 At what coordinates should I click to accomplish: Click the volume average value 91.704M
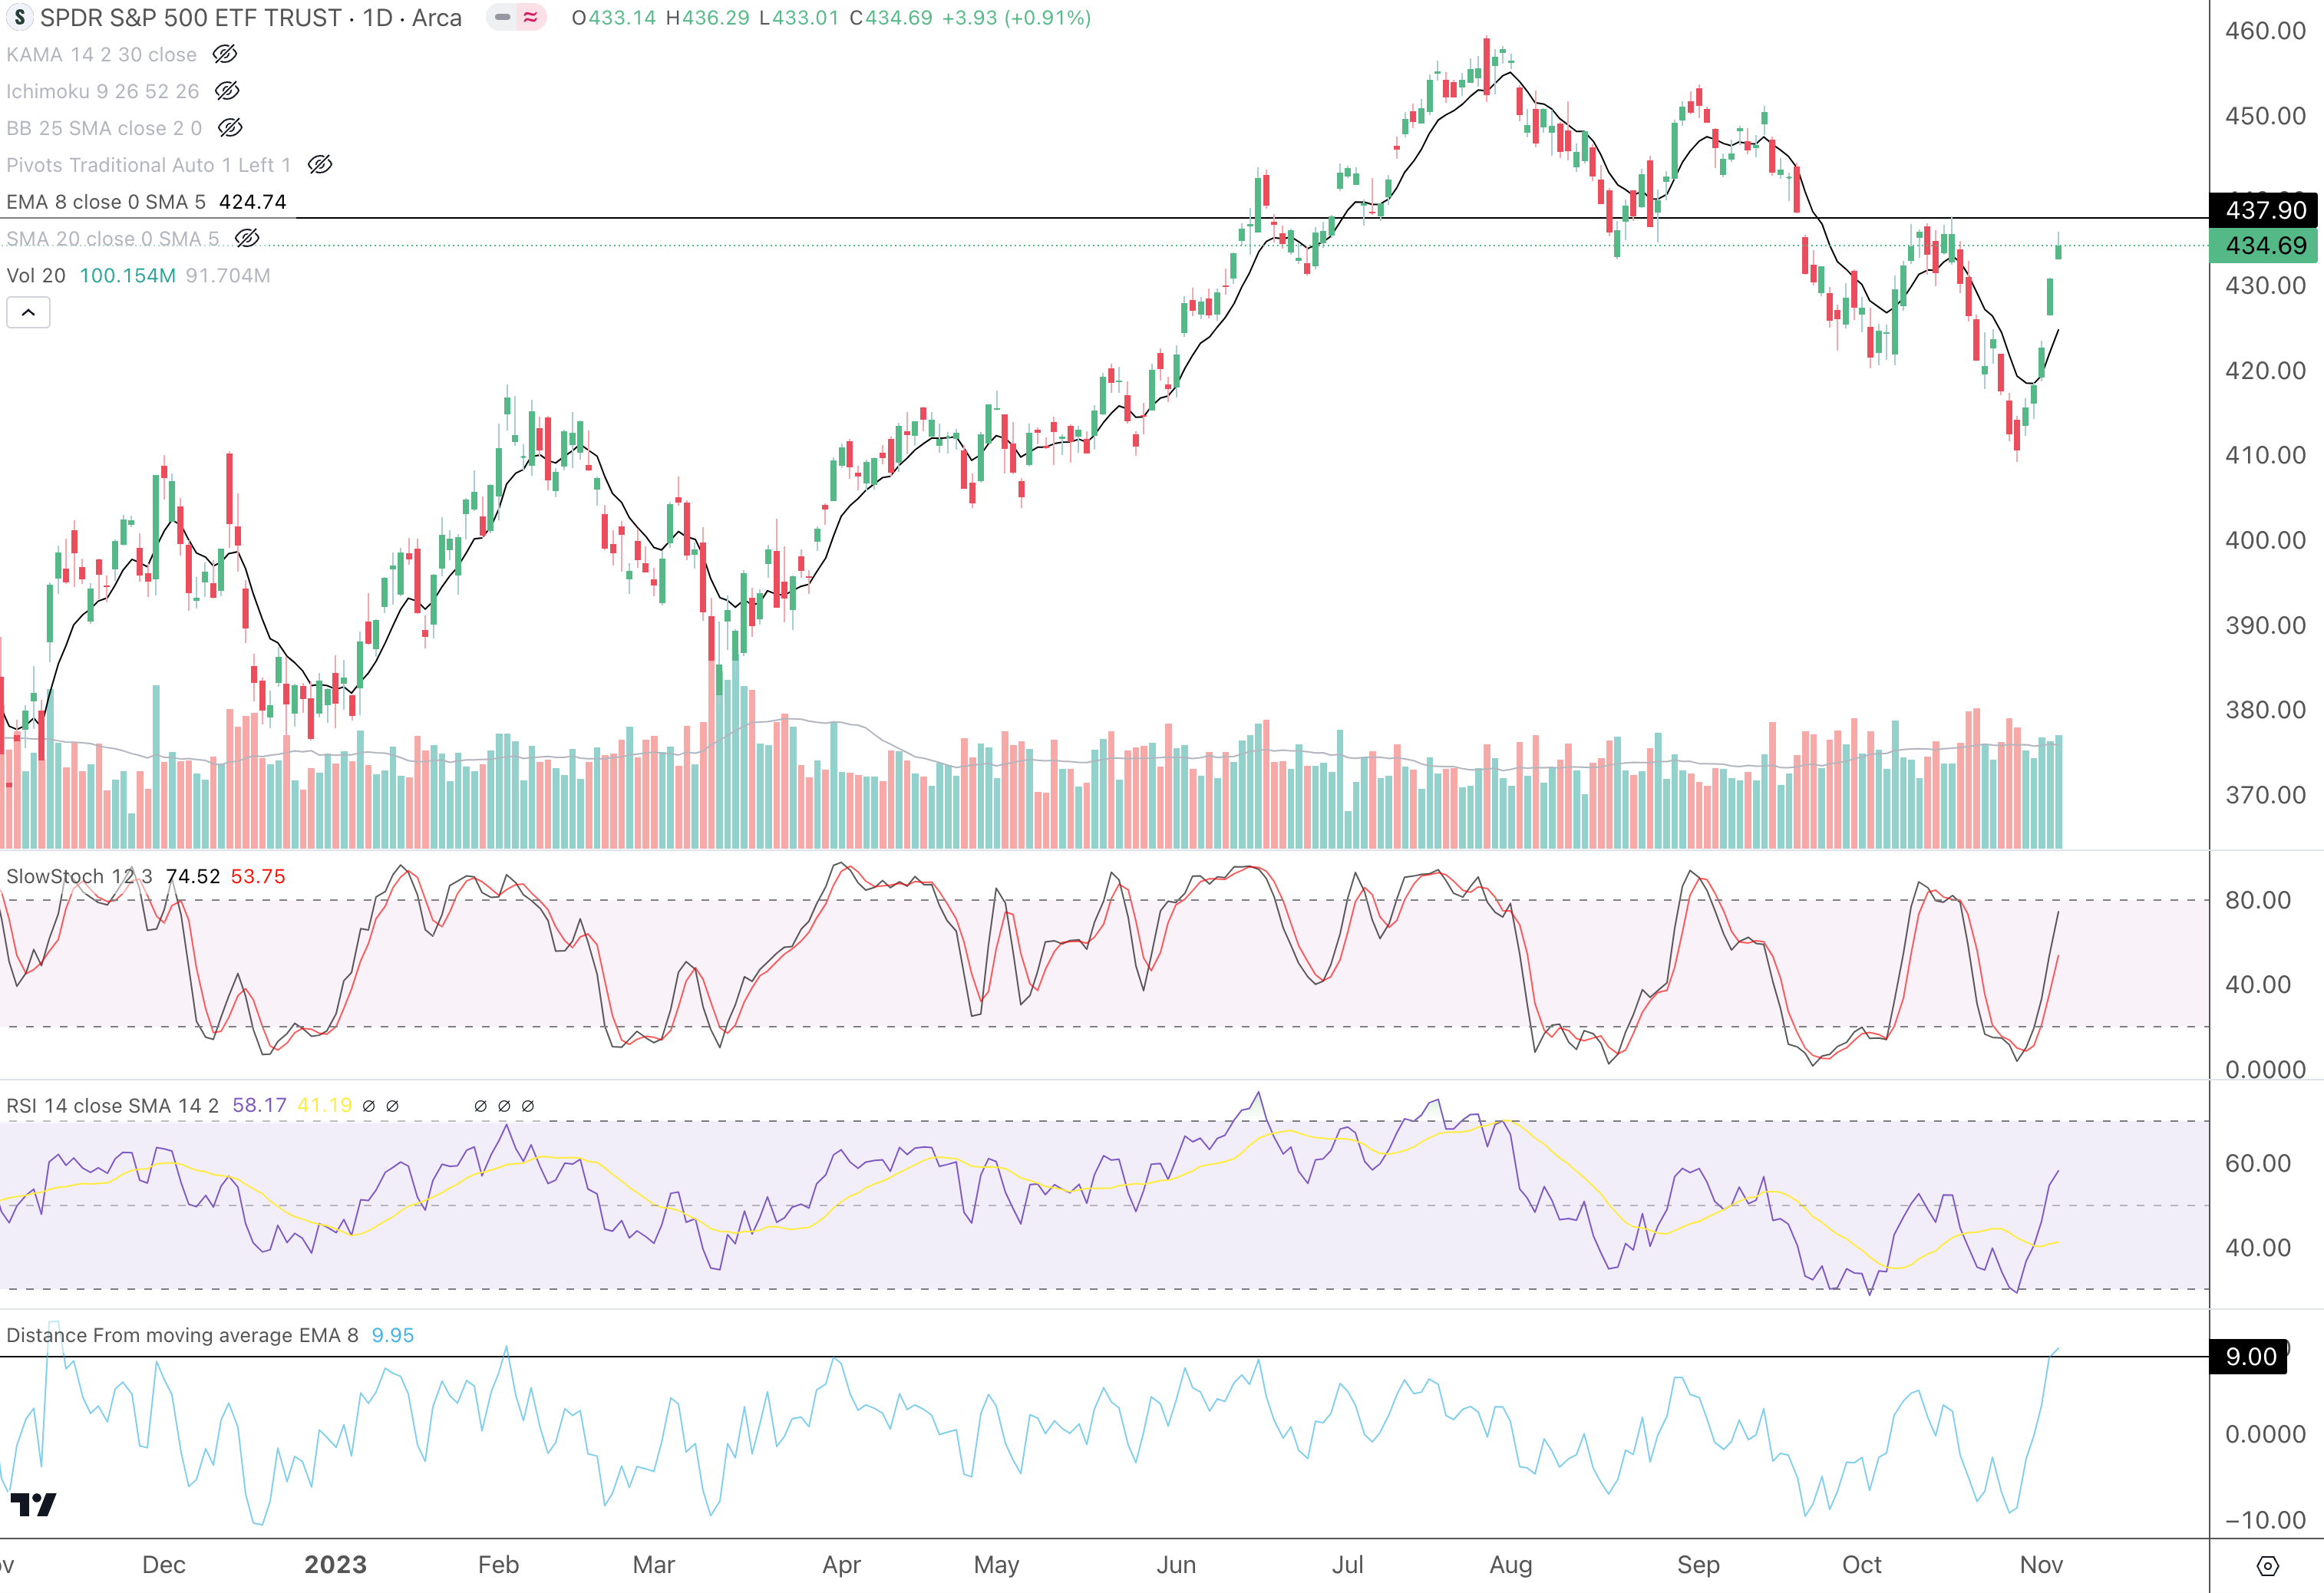(x=228, y=276)
